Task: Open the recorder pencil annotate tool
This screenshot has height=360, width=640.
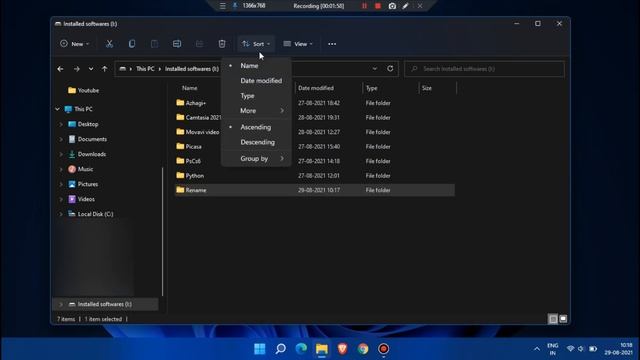Action: [x=405, y=6]
